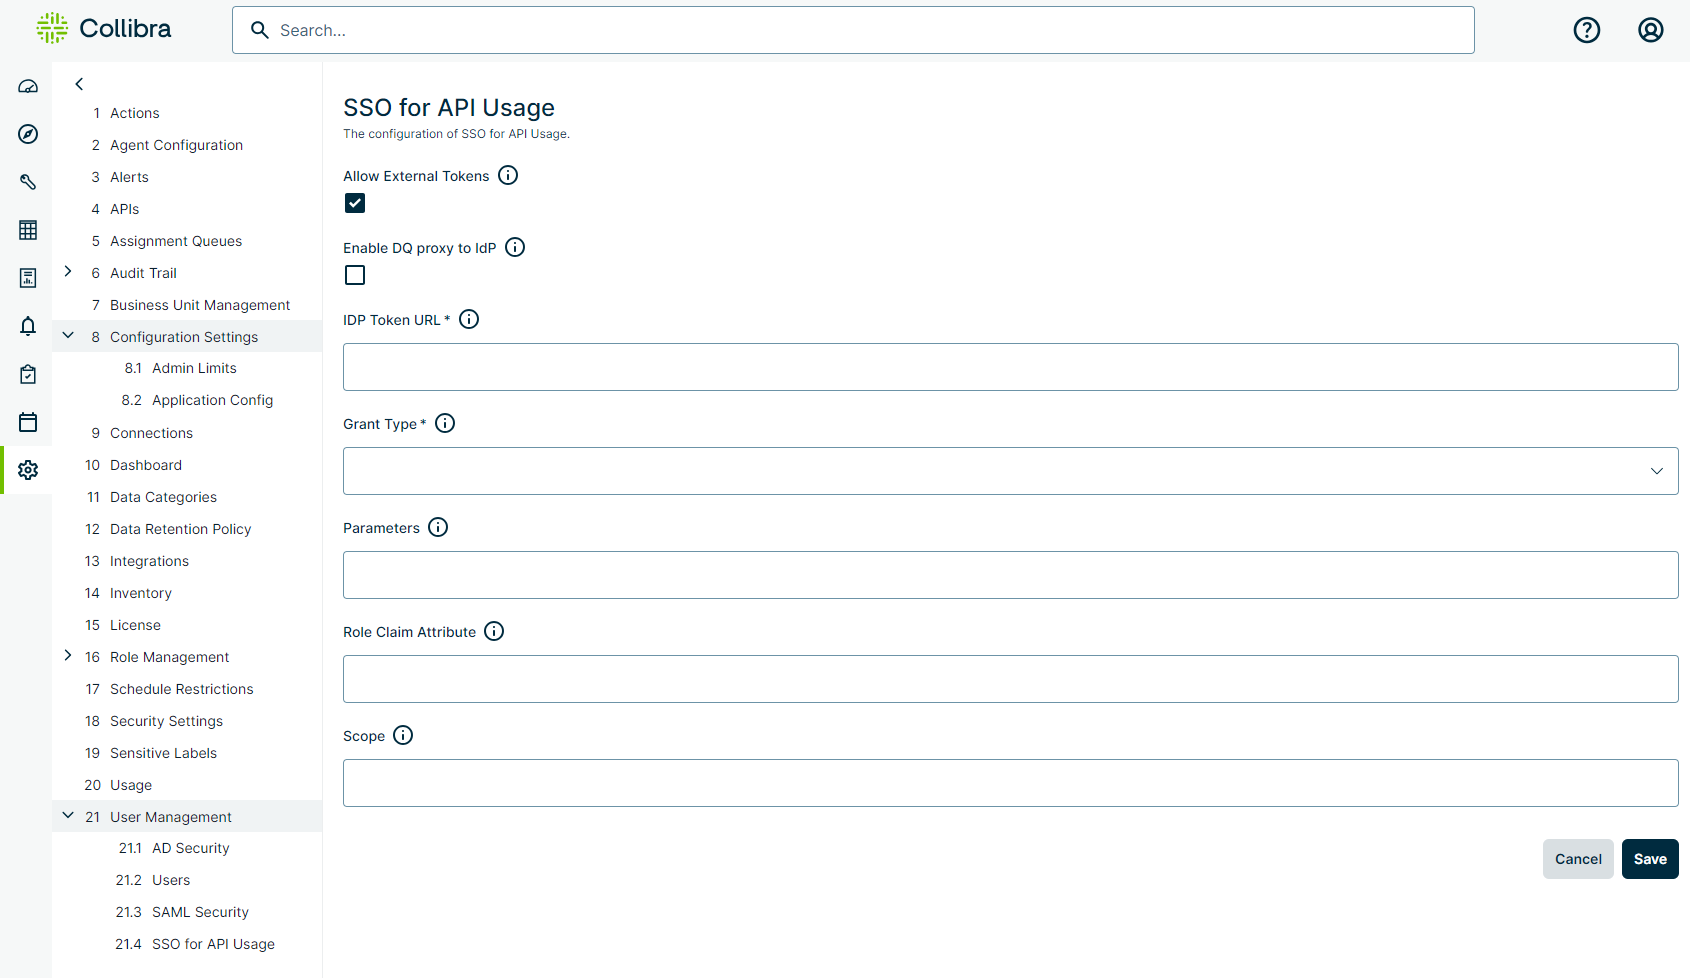This screenshot has height=978, width=1690.
Task: Expand the Audit Trail tree node
Action: pos(68,271)
